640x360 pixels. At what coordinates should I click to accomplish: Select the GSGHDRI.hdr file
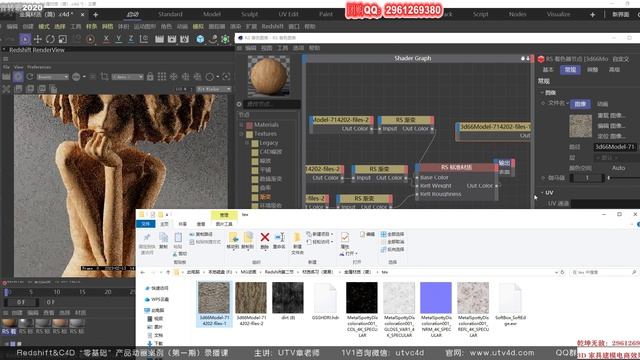click(325, 301)
